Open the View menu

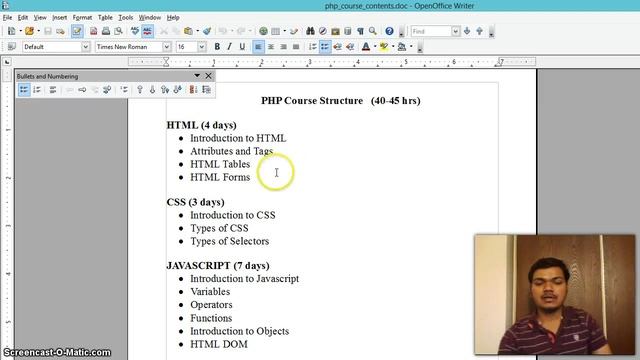click(x=40, y=18)
